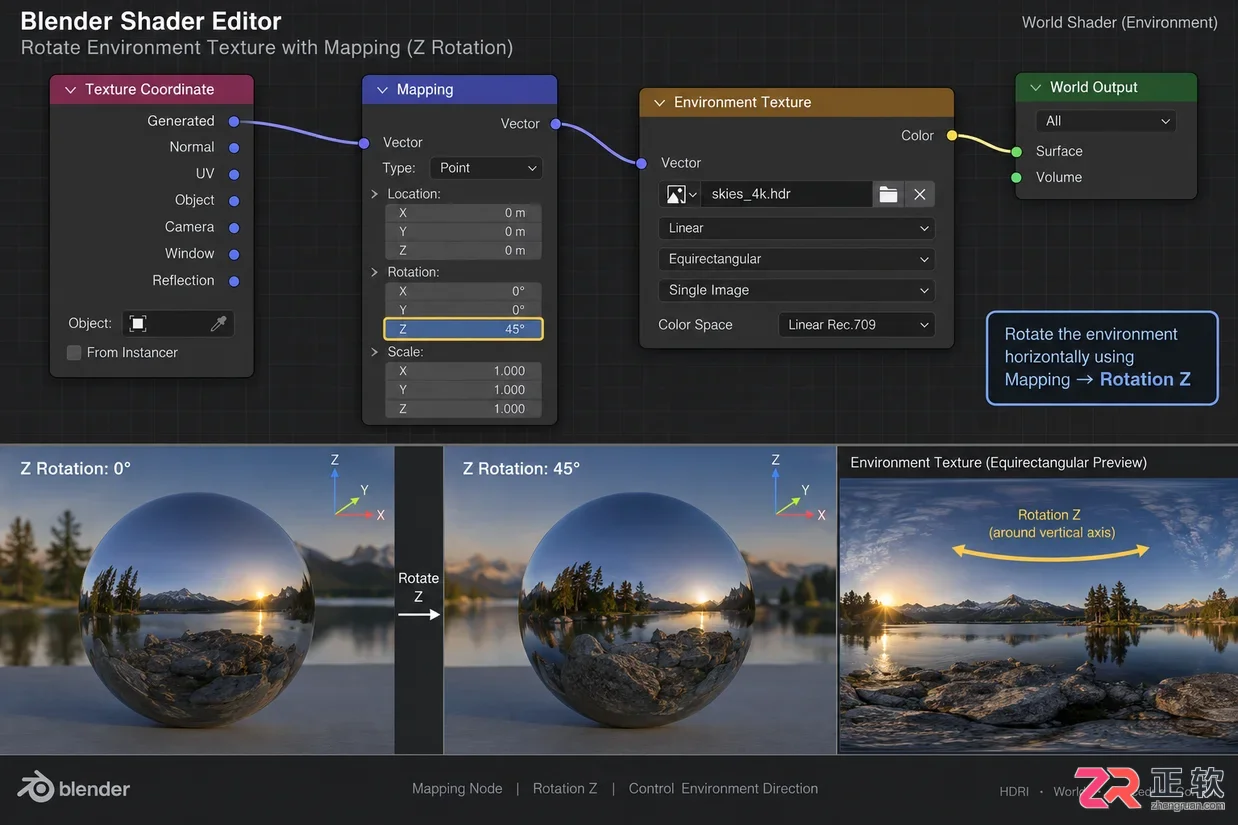Collapse the World Output node
1238x825 pixels.
[1035, 88]
